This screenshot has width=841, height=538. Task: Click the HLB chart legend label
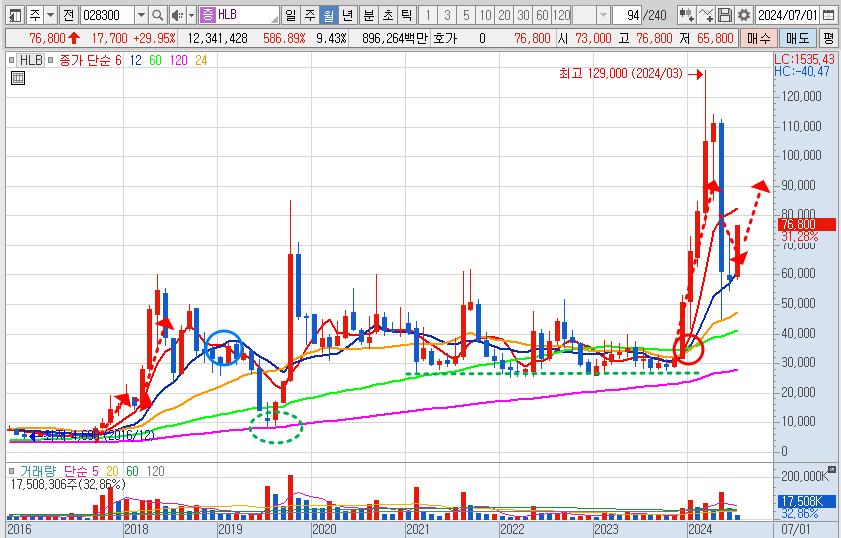click(x=31, y=60)
